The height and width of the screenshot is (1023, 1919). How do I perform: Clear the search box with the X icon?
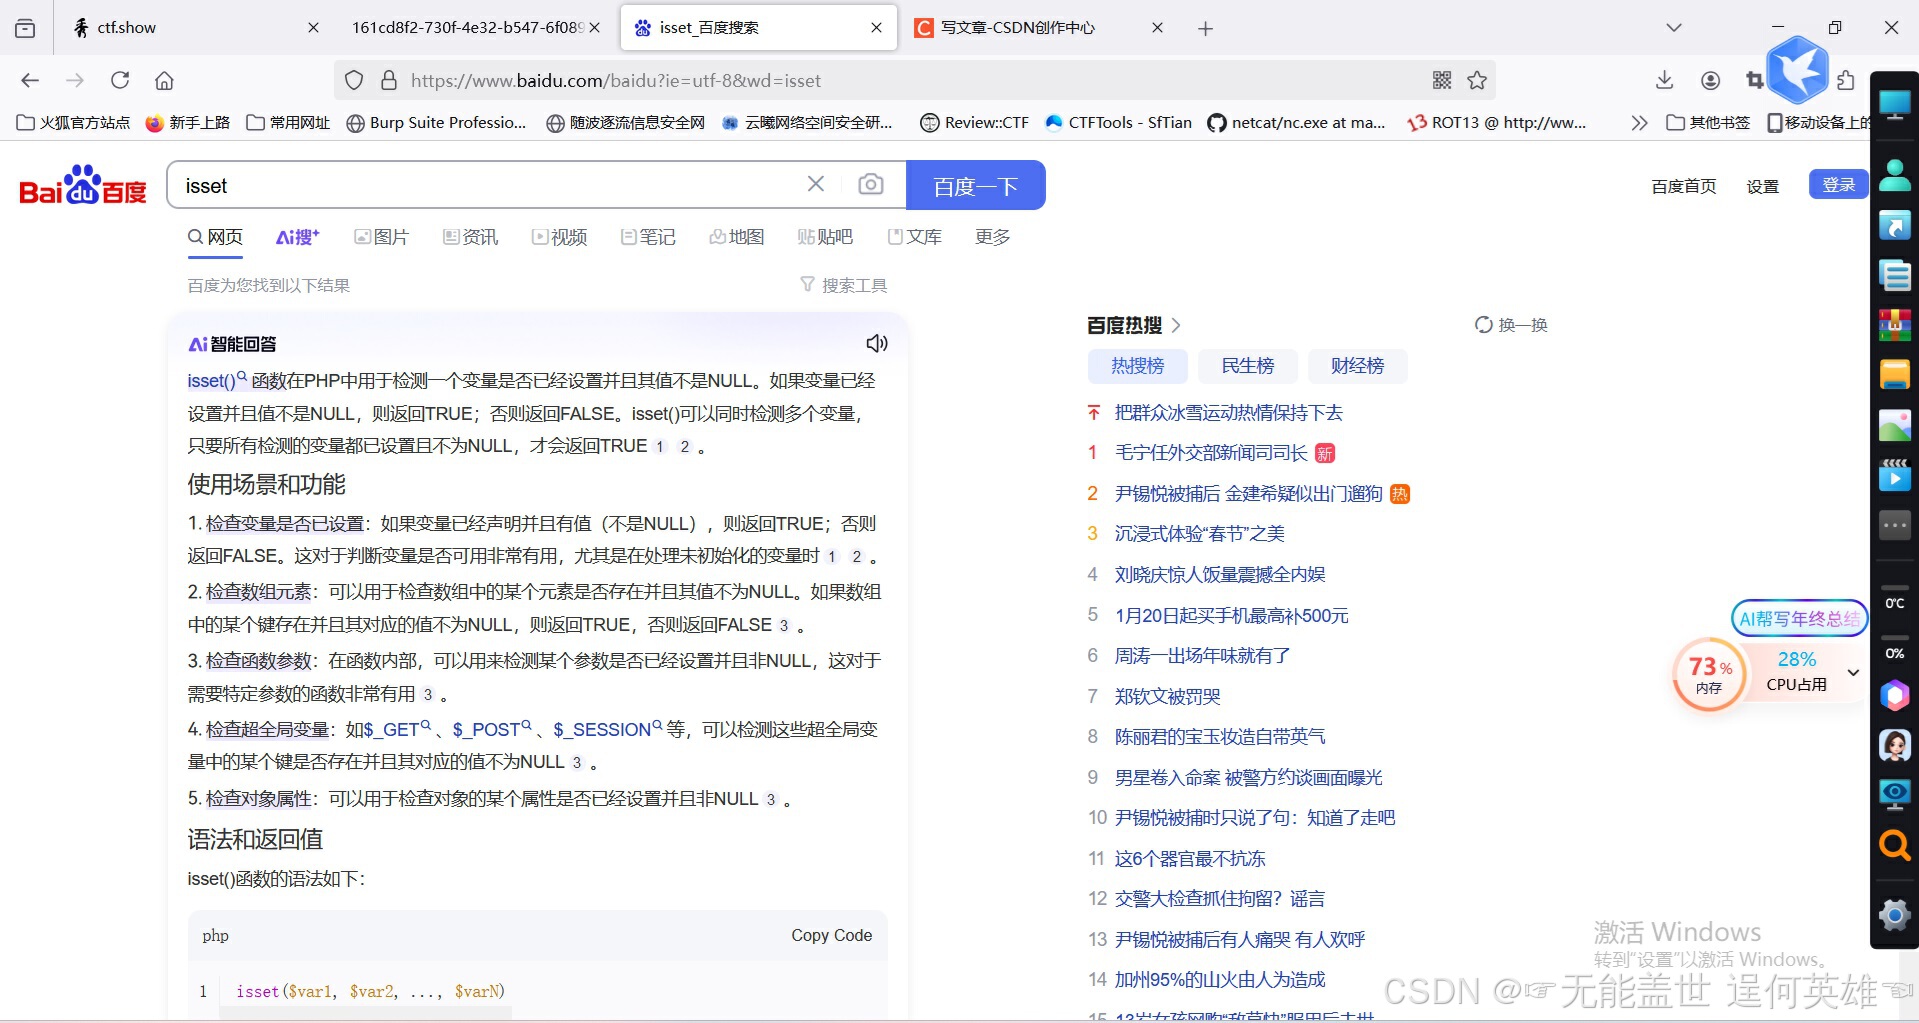point(816,184)
